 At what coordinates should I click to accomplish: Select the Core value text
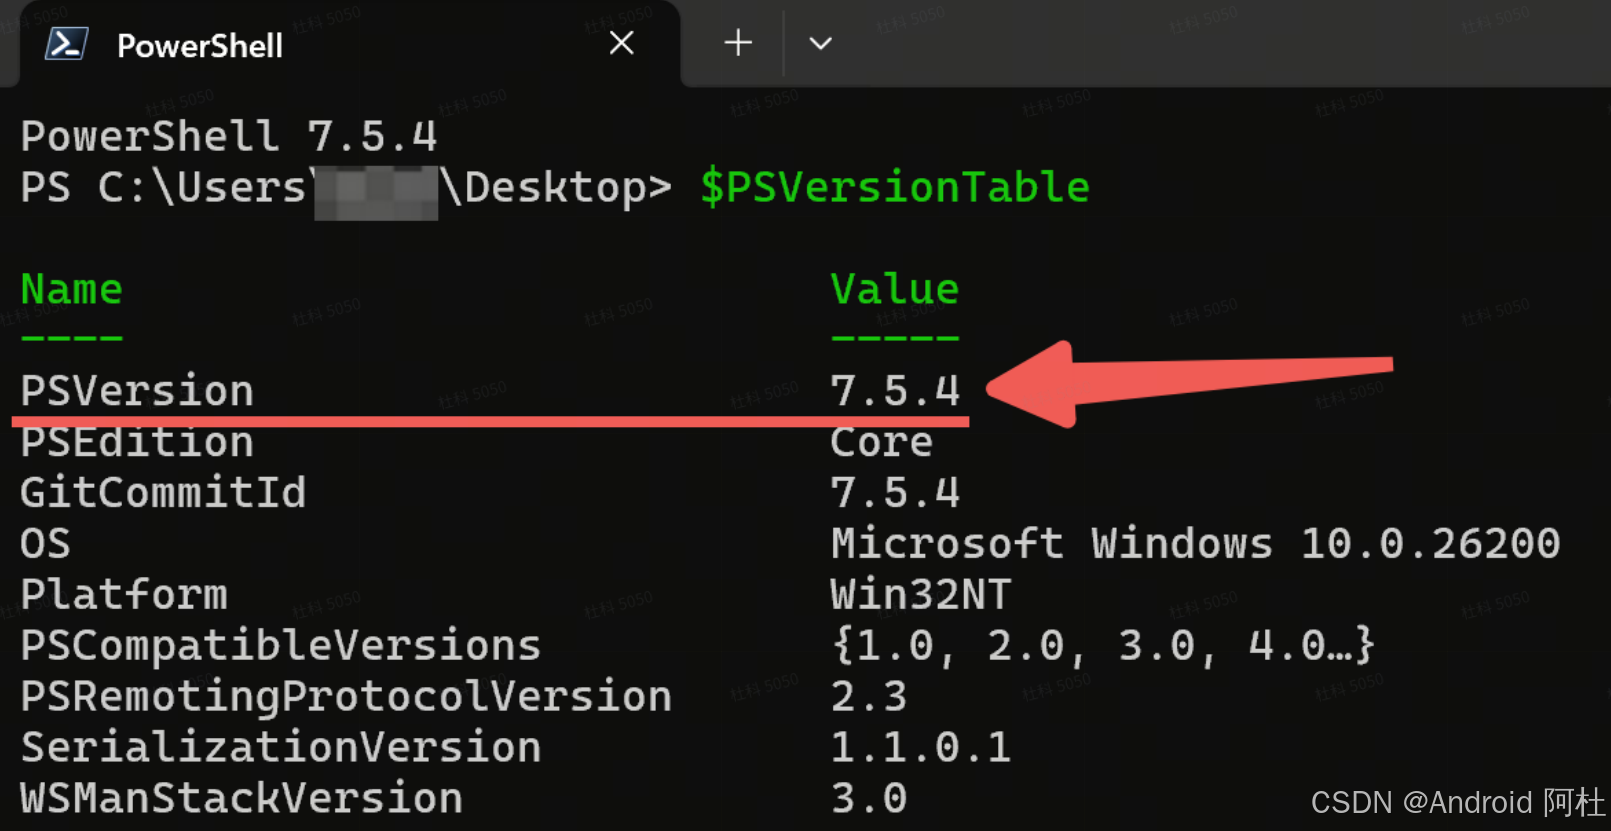[x=879, y=441]
